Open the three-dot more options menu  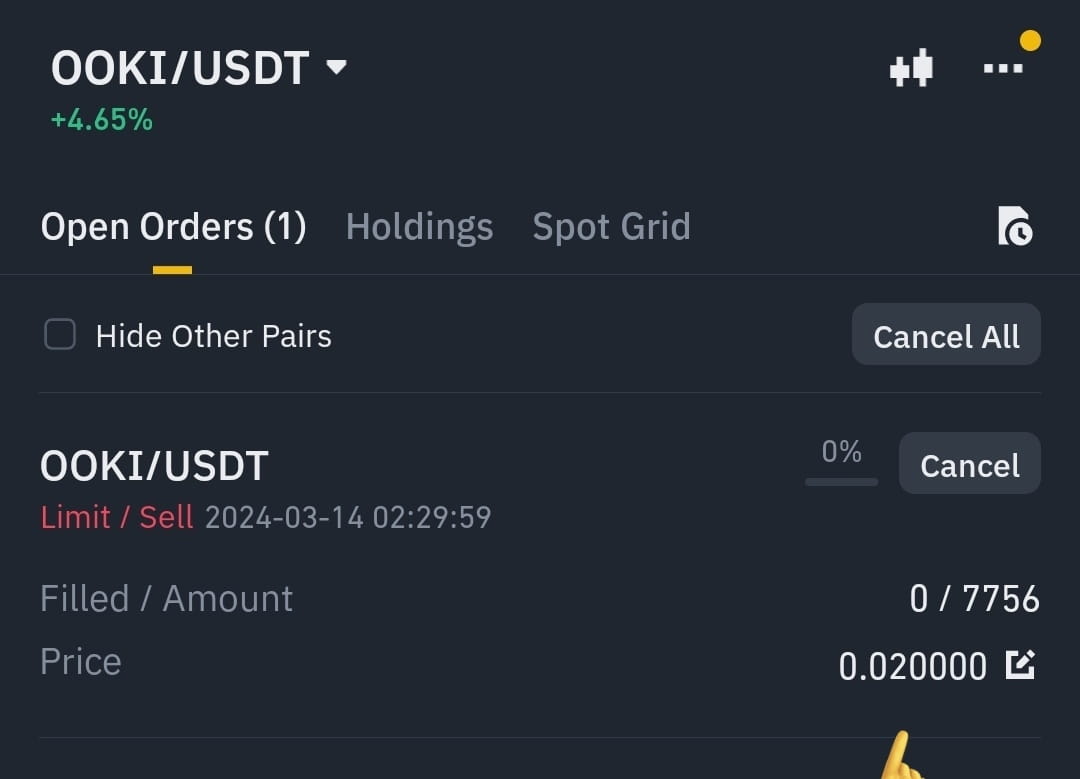(x=1000, y=67)
